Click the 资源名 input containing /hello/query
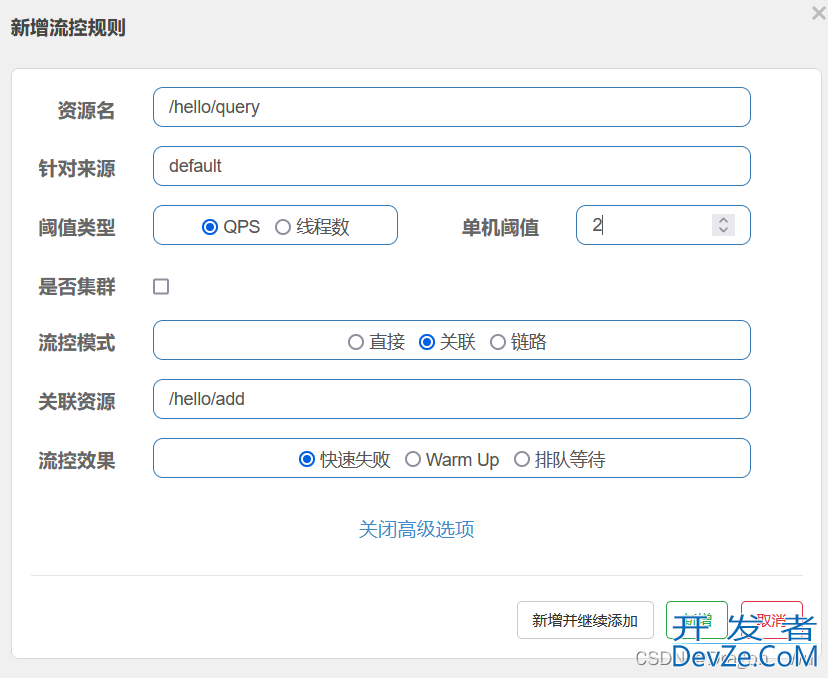Viewport: 828px width, 678px height. point(451,107)
